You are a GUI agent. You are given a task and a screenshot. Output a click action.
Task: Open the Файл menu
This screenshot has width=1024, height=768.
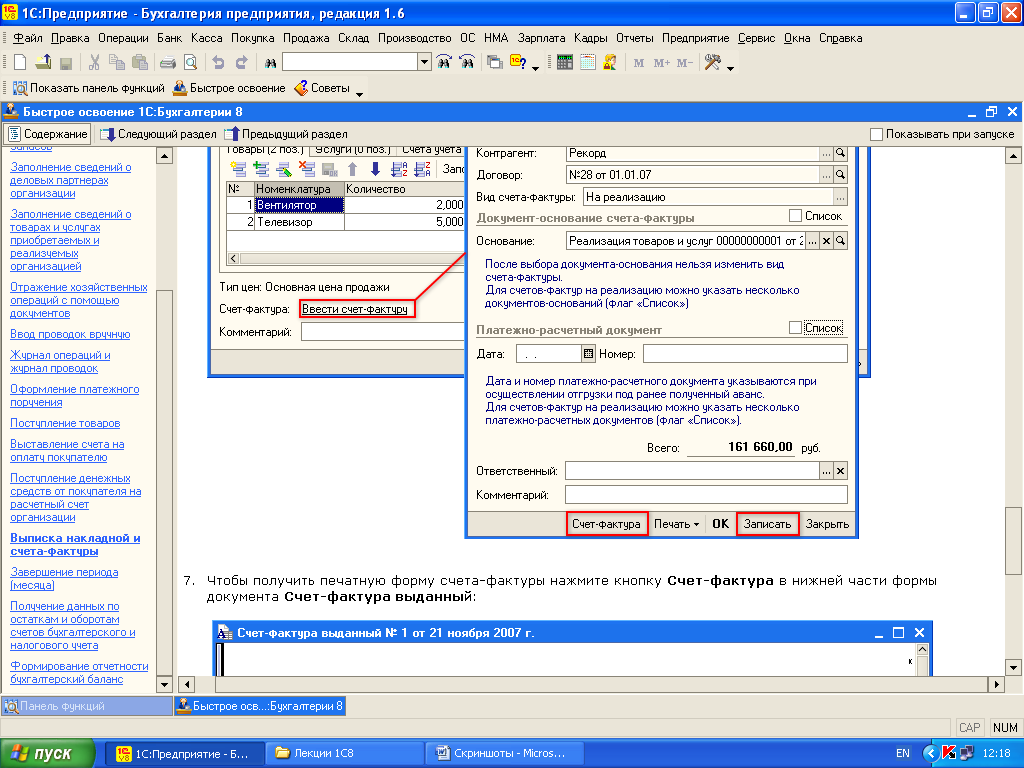[28, 38]
